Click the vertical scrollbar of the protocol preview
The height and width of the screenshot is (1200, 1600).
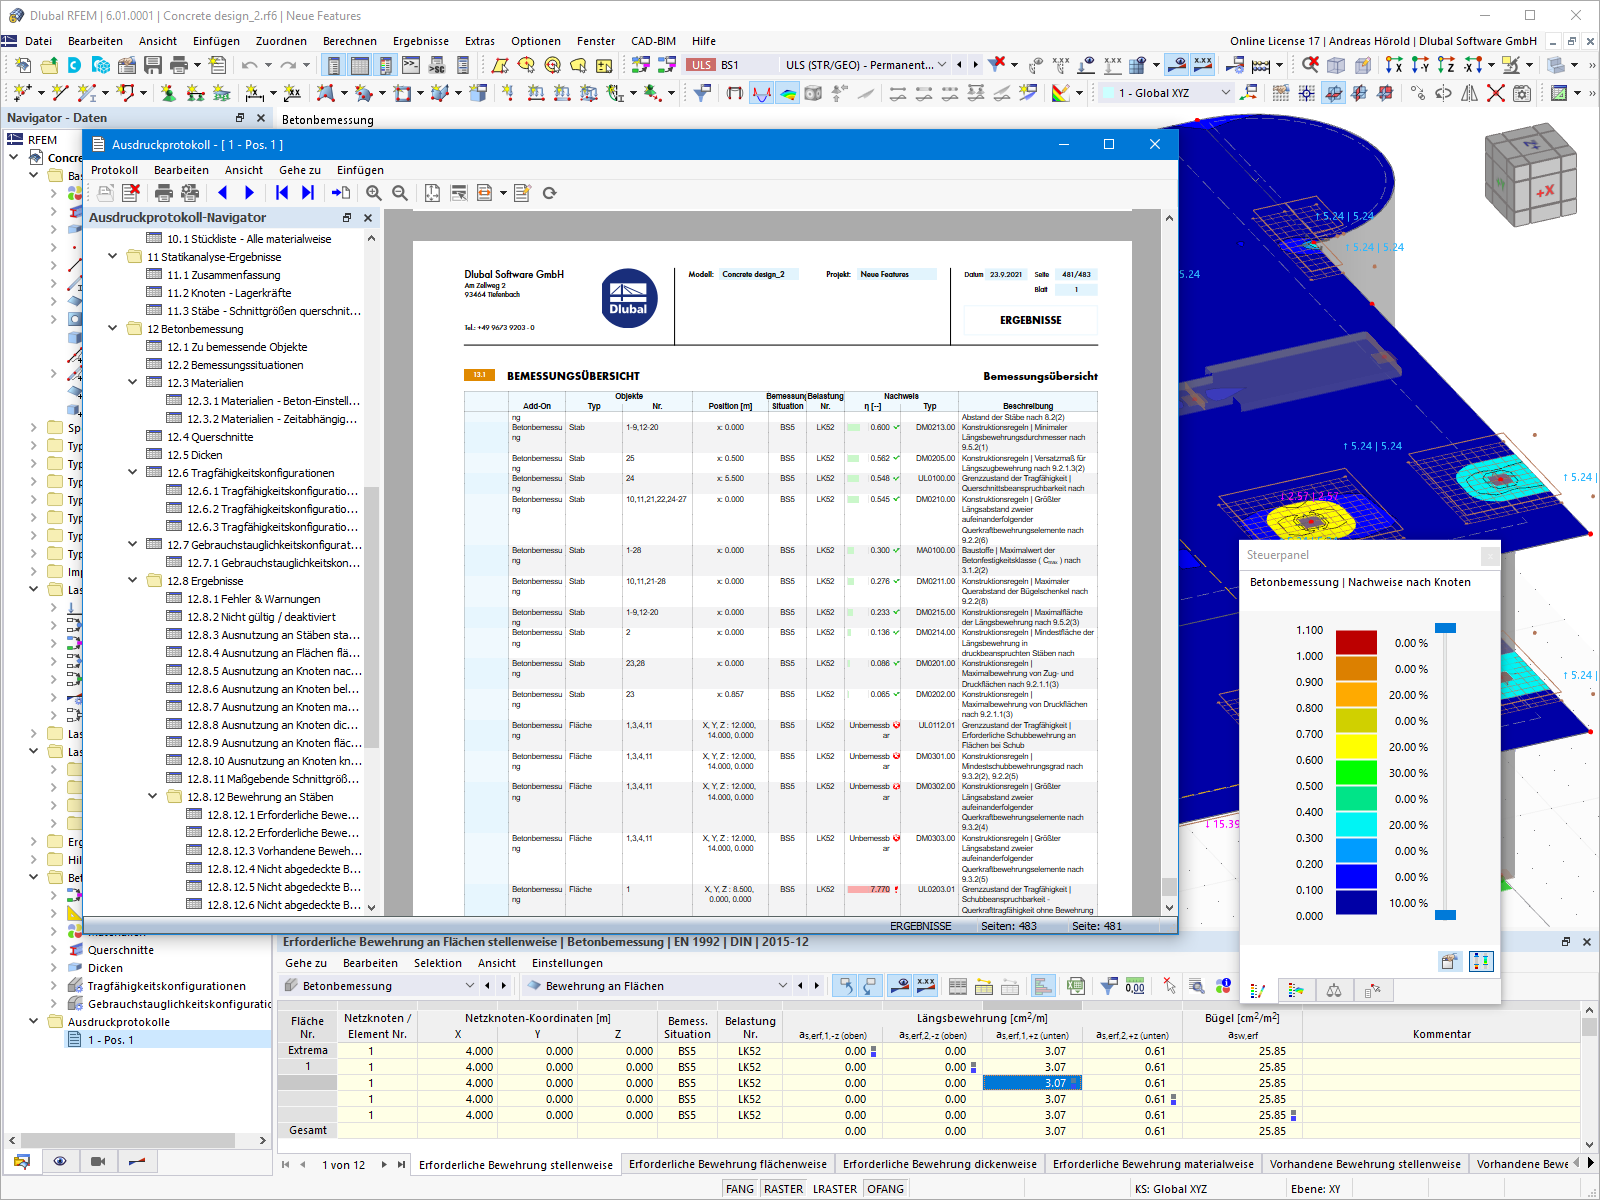tap(1169, 561)
